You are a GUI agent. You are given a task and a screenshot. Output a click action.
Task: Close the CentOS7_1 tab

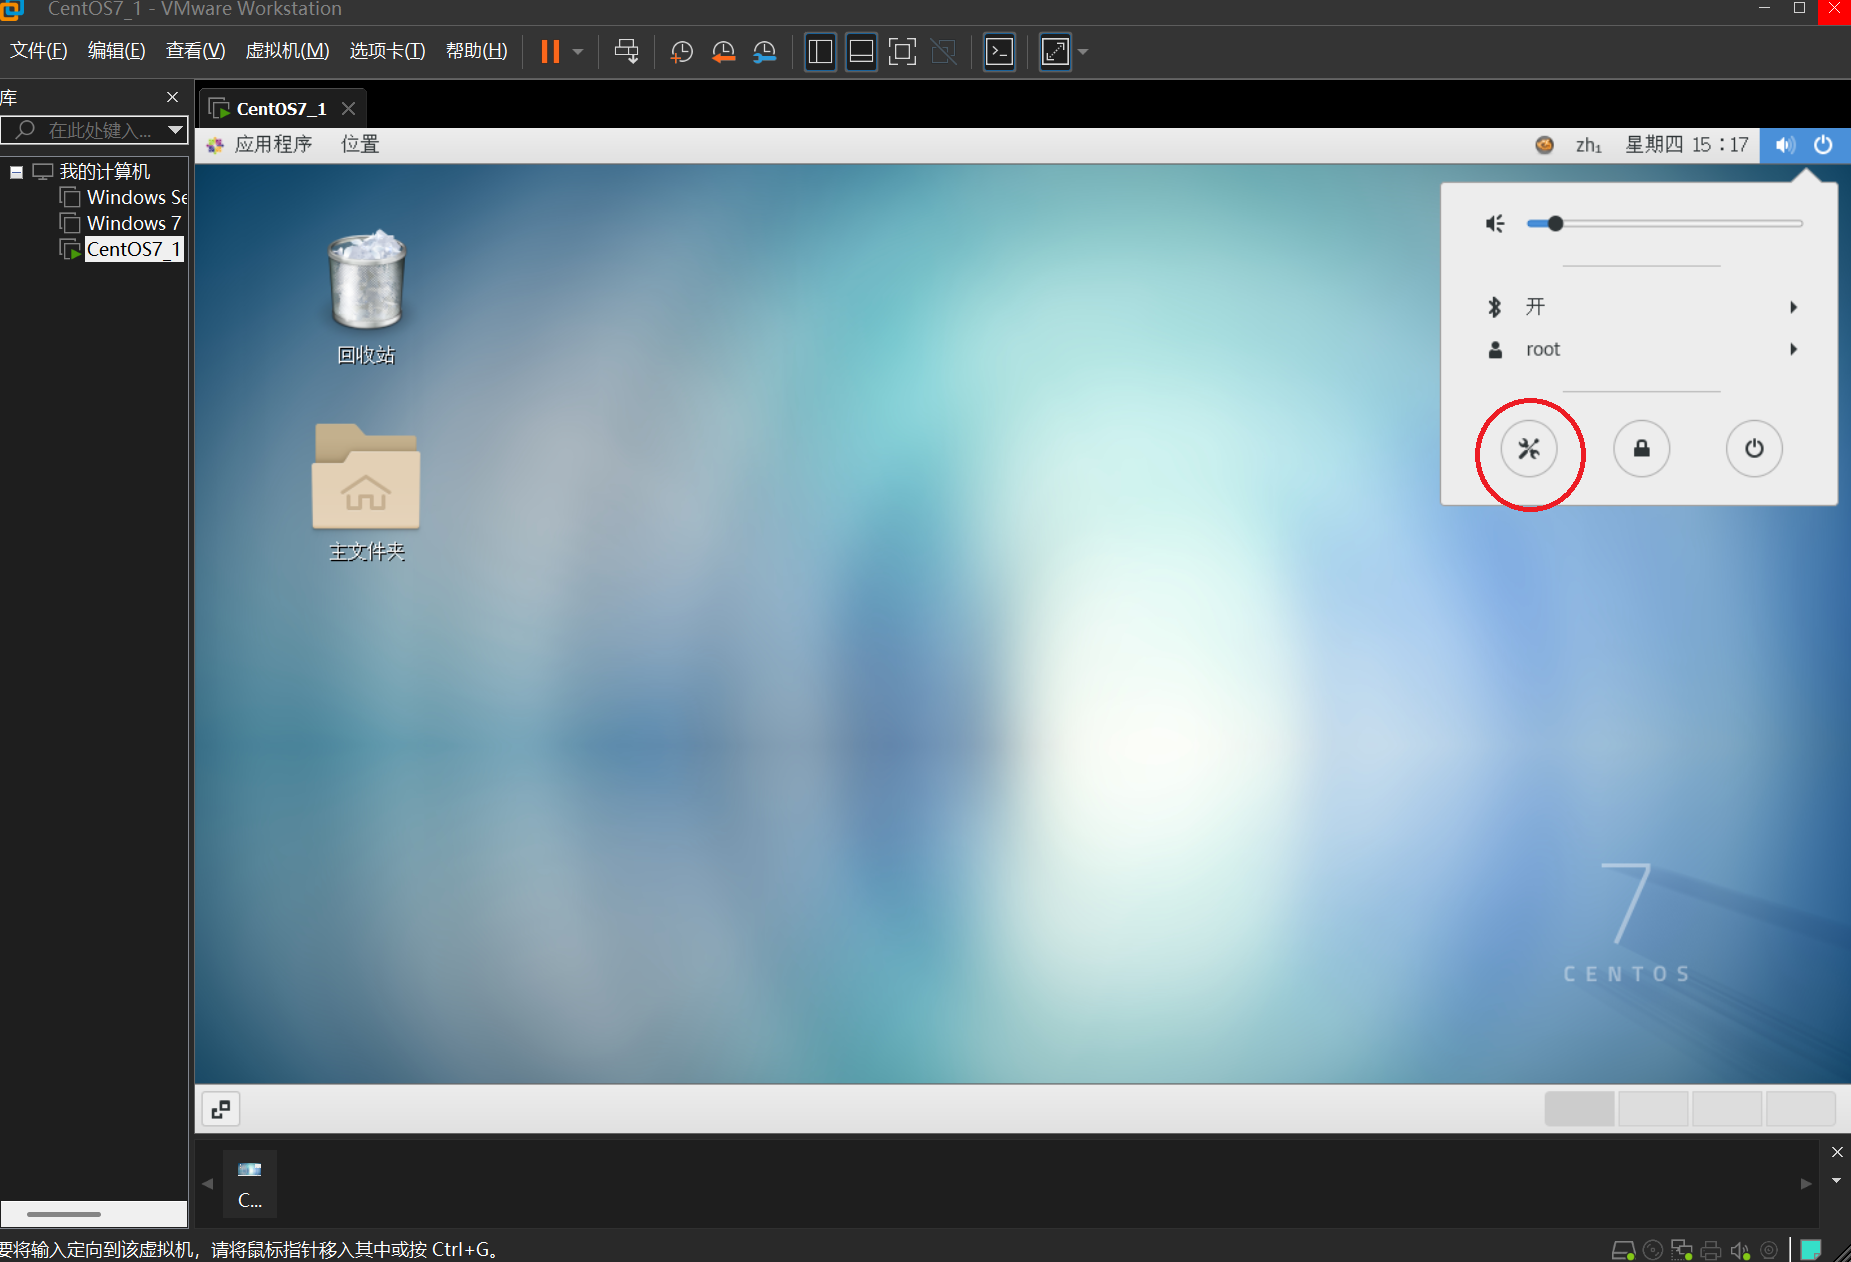348,108
